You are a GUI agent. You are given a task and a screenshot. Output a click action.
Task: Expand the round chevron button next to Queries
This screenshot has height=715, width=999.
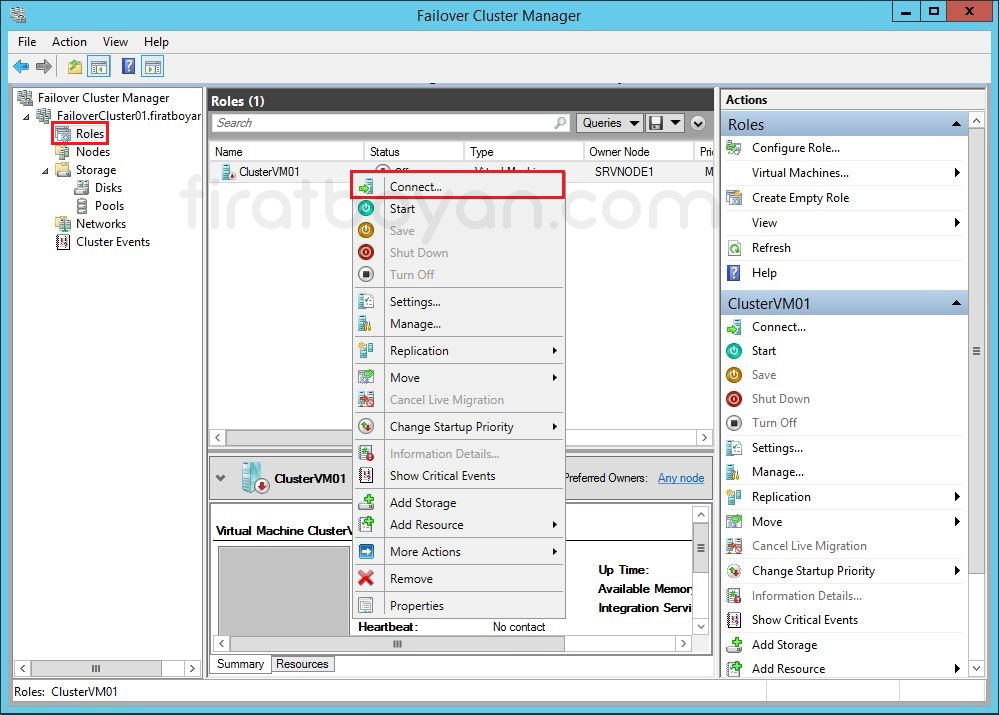click(698, 123)
